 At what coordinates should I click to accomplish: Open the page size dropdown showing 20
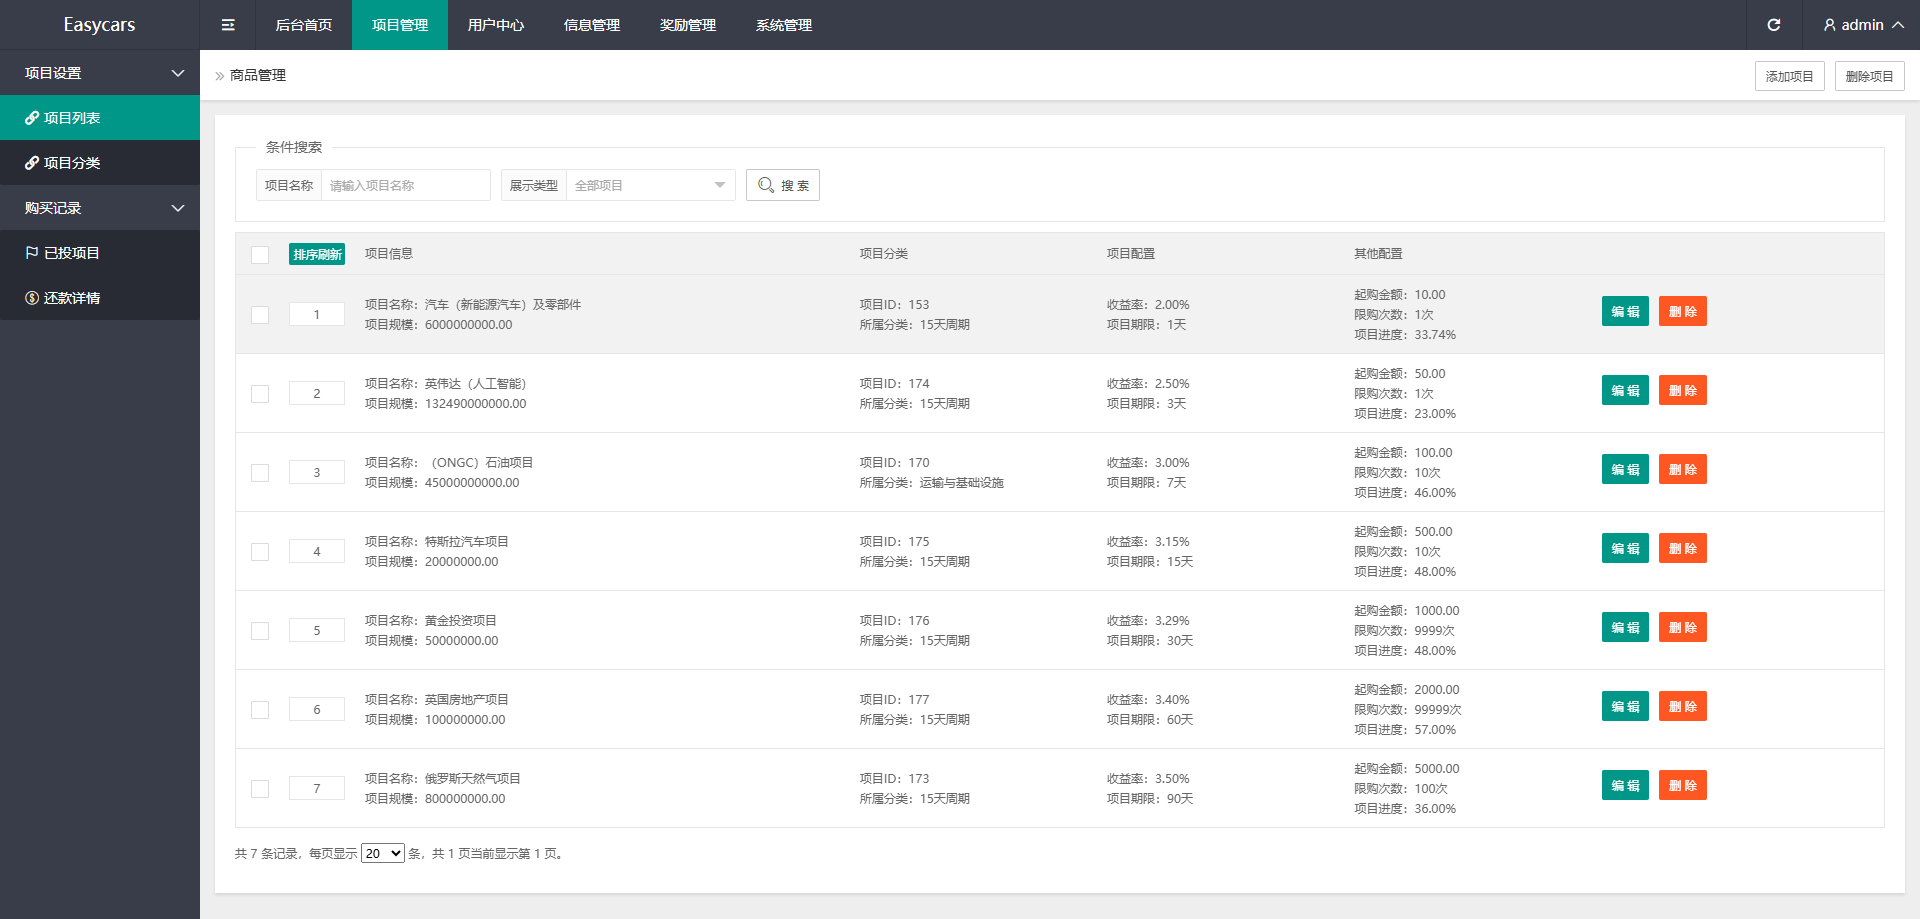pyautogui.click(x=382, y=853)
